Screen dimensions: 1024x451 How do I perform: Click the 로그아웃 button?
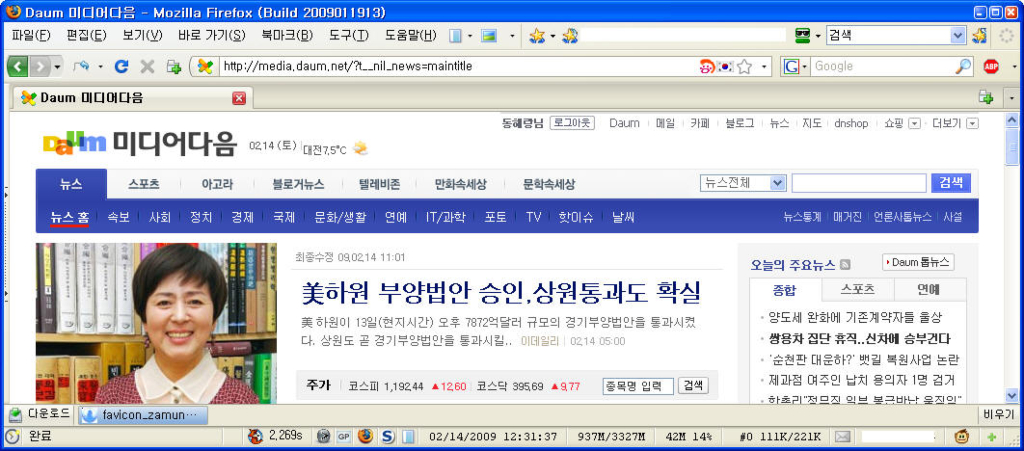pyautogui.click(x=572, y=123)
